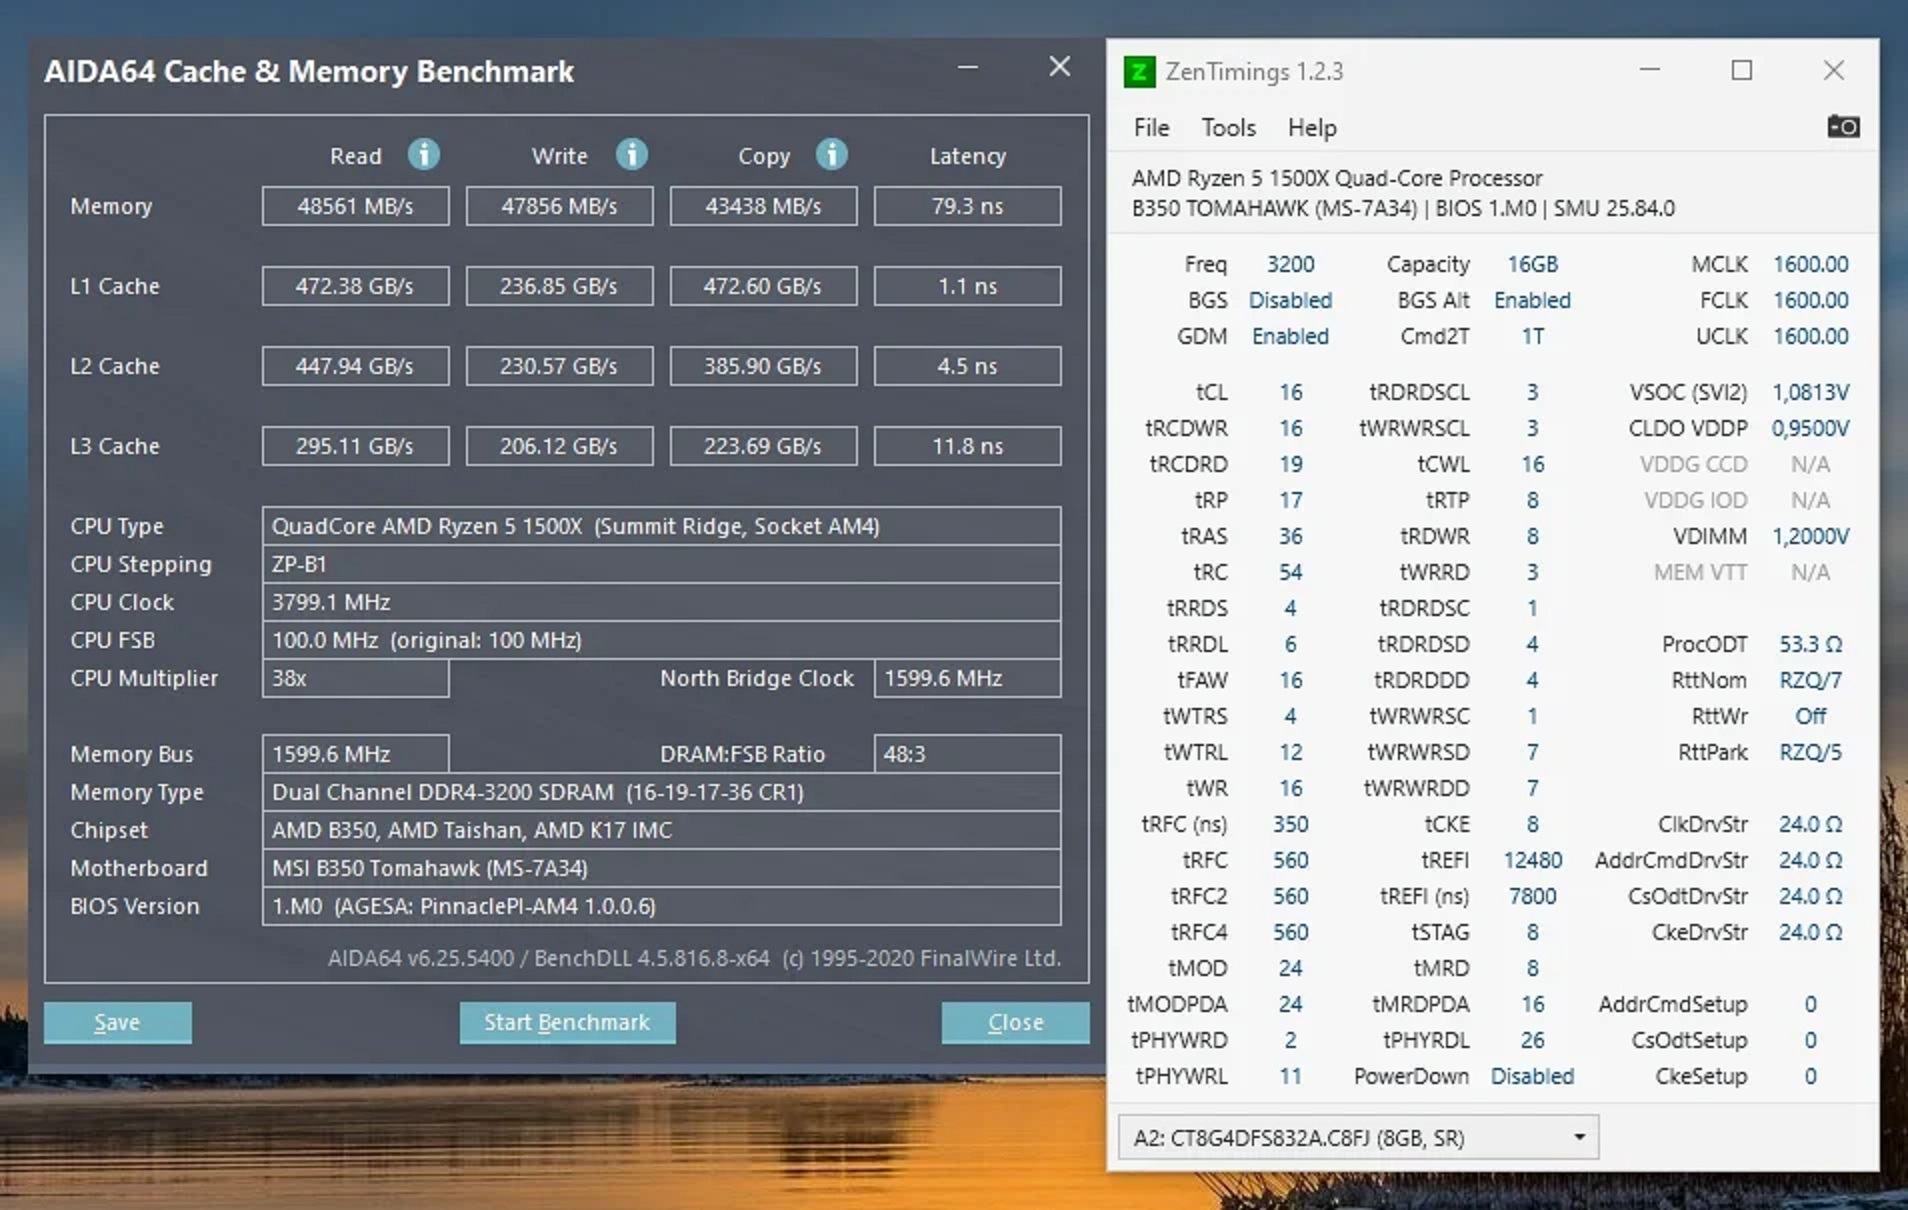Click the L1 Cache Read value 472.38 GB/s
The width and height of the screenshot is (1908, 1210).
(355, 286)
